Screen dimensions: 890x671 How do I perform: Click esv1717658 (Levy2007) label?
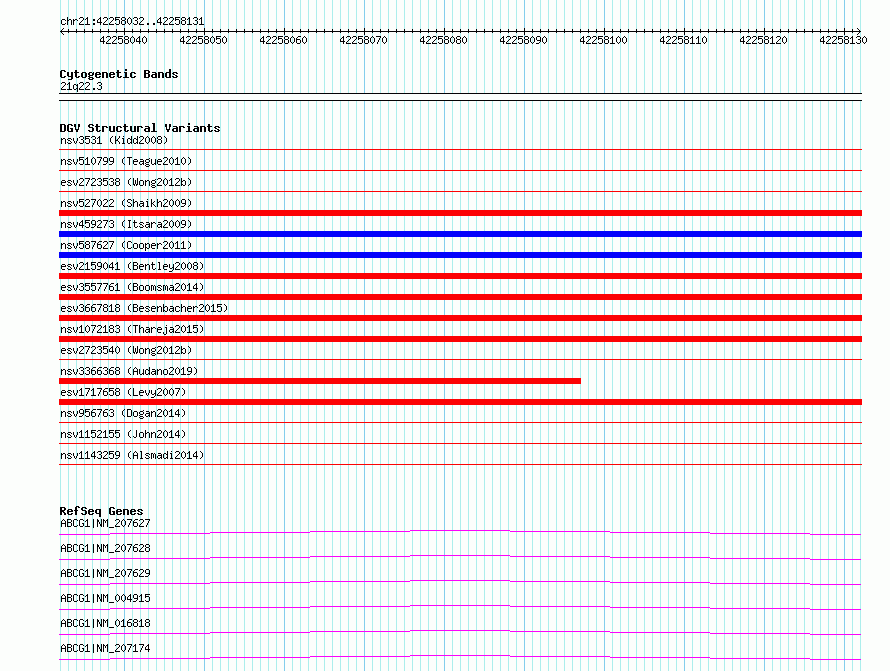123,392
